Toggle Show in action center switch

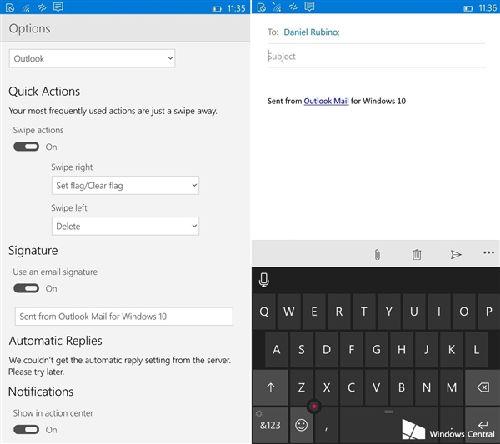point(26,429)
